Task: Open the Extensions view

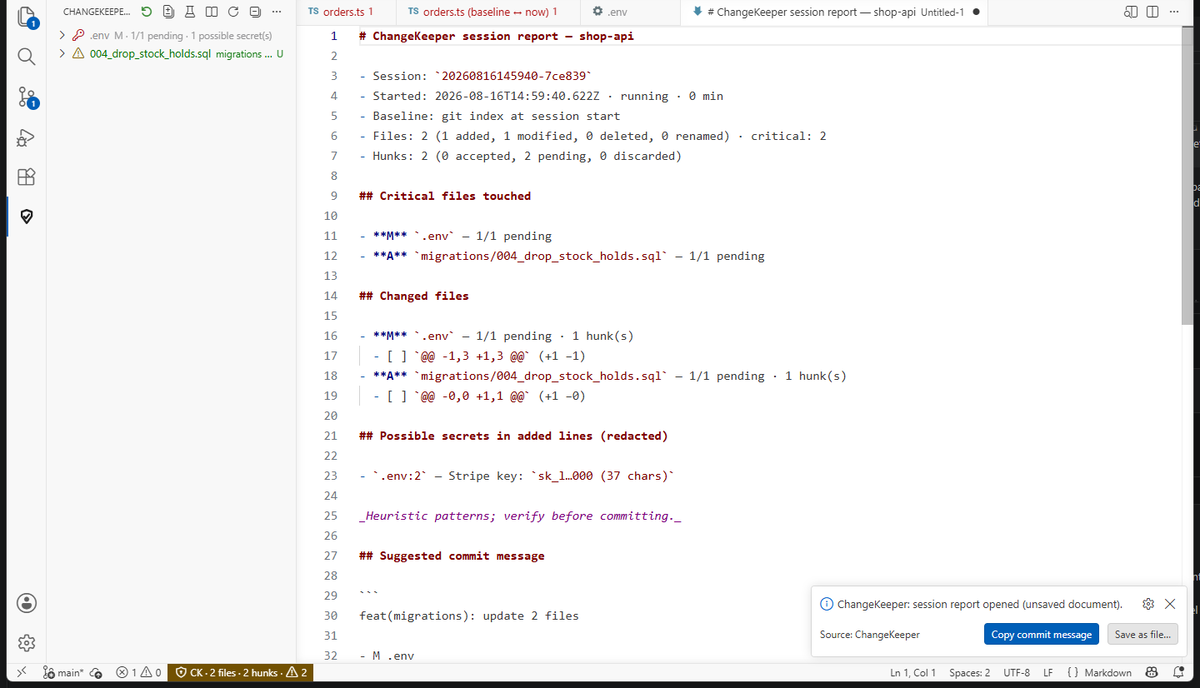Action: pyautogui.click(x=27, y=179)
